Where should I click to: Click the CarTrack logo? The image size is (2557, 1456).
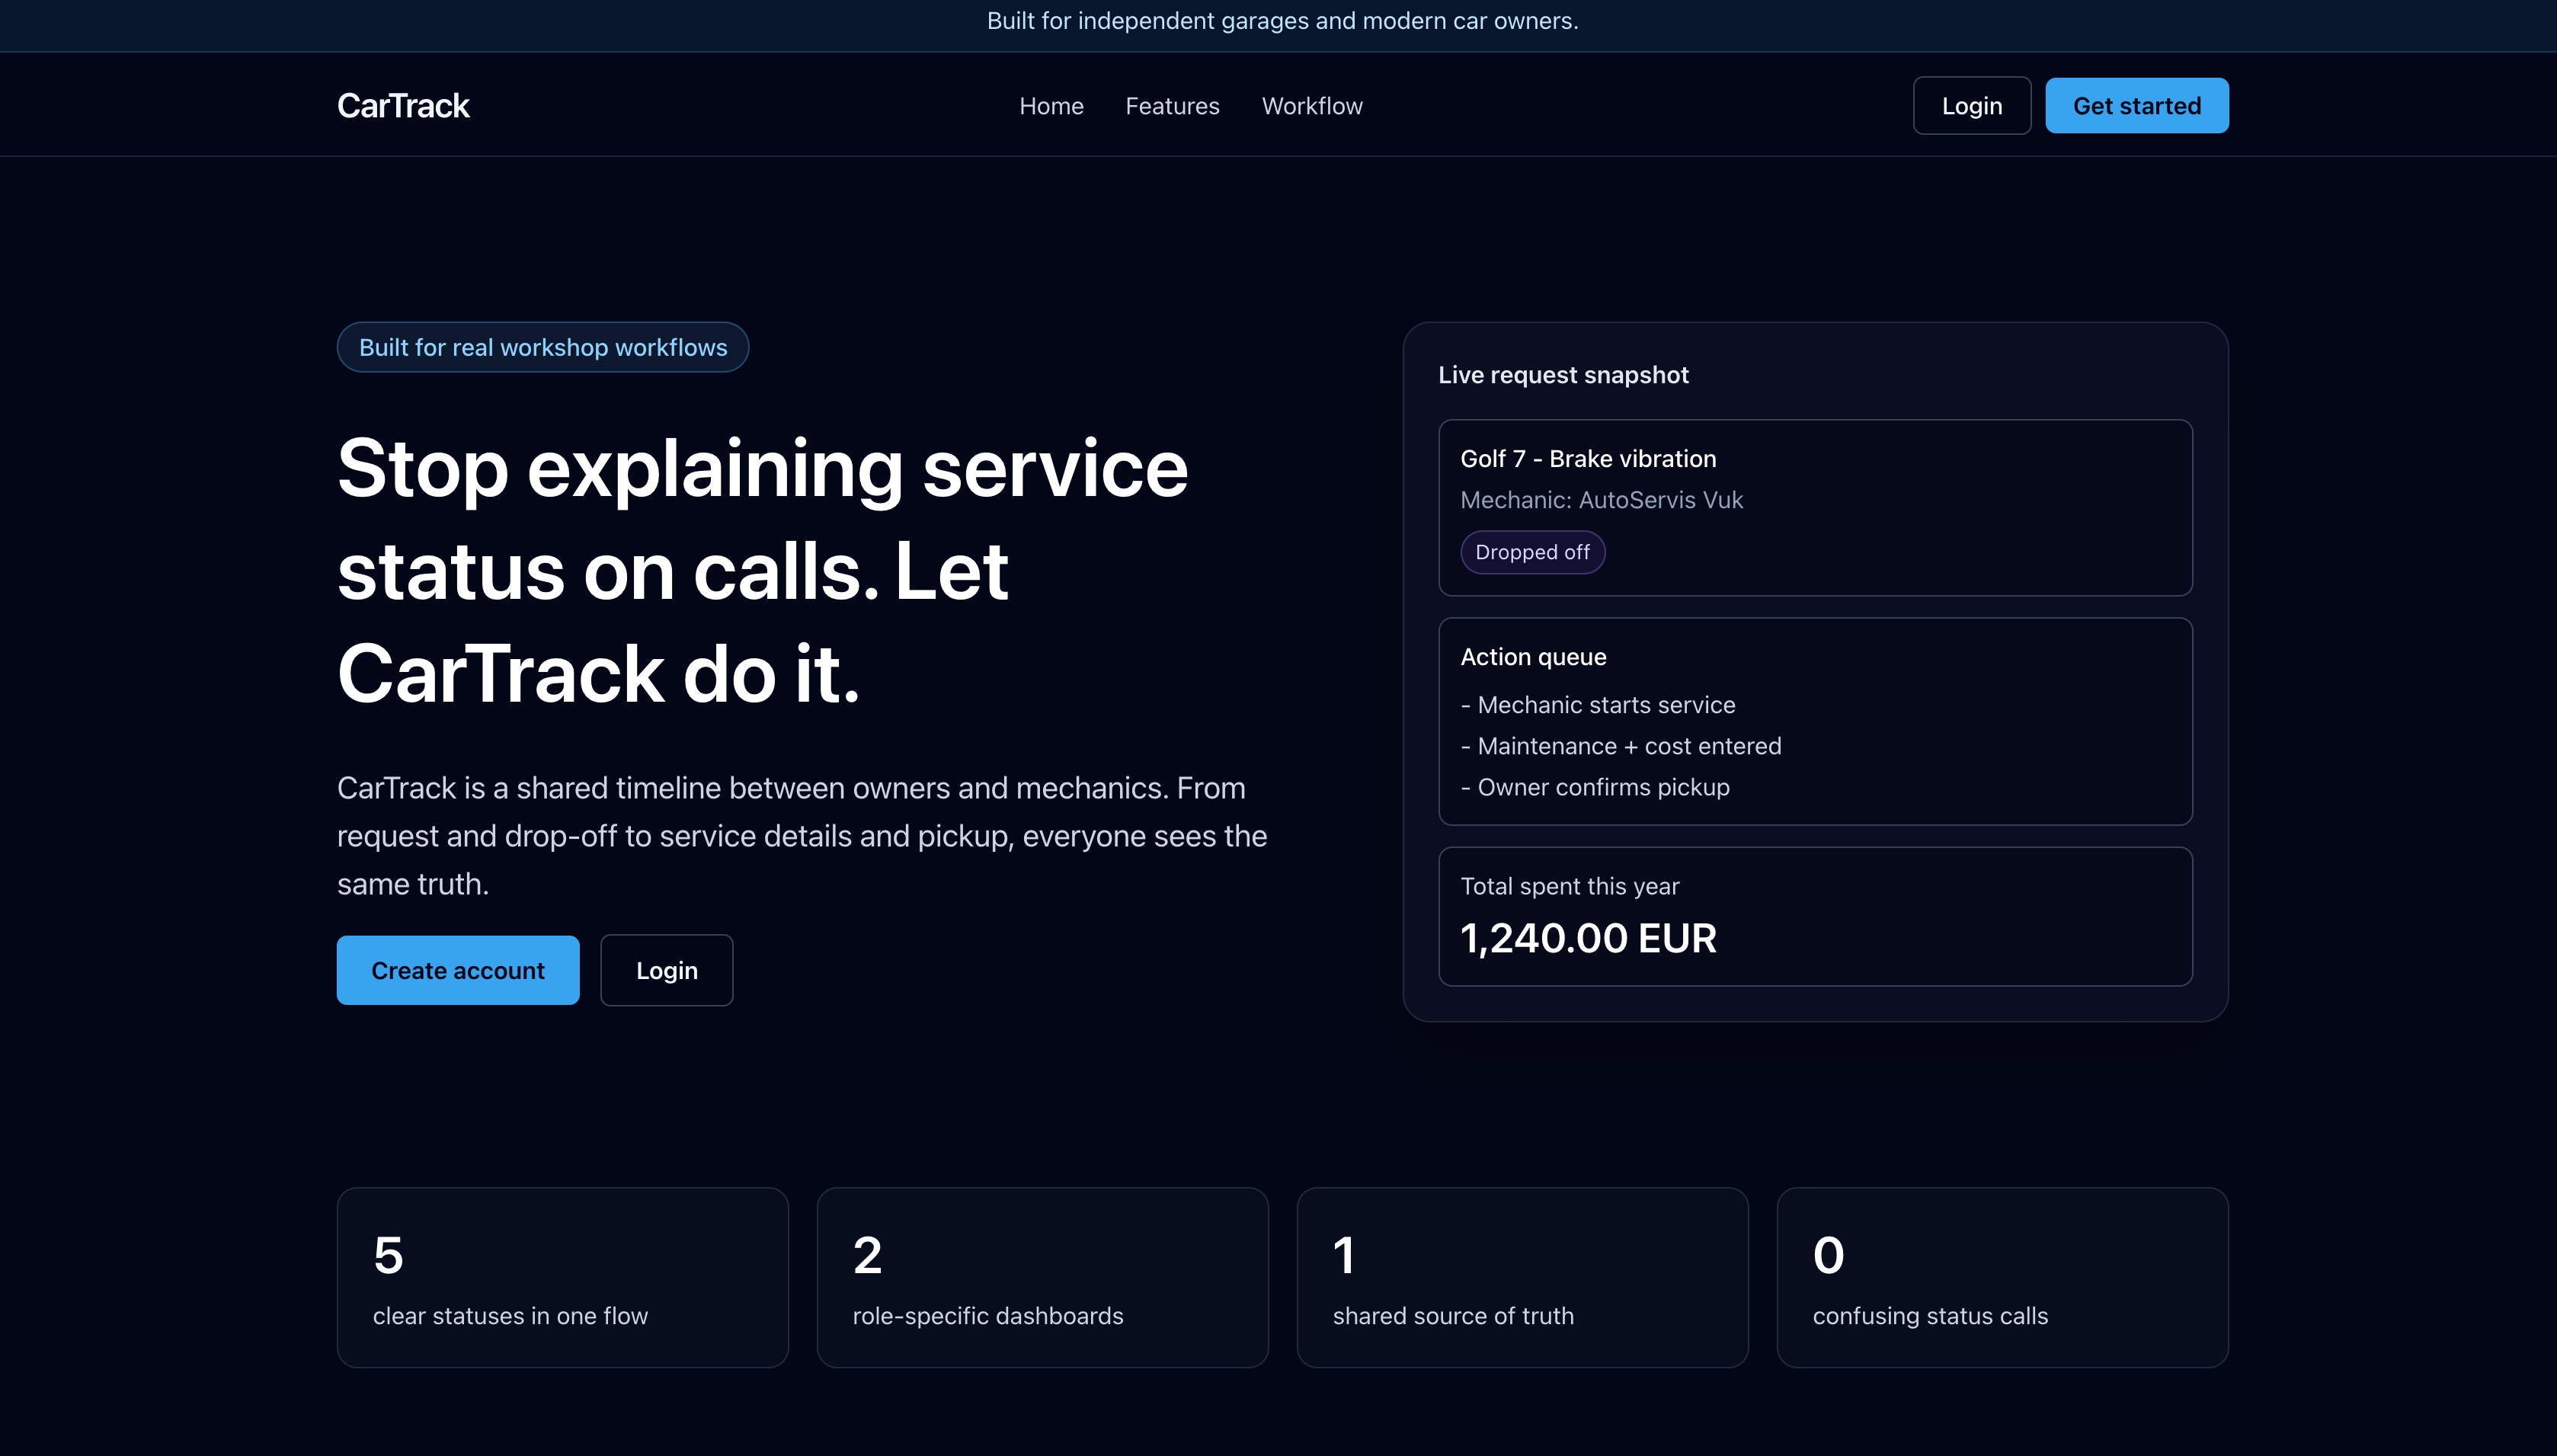[402, 104]
